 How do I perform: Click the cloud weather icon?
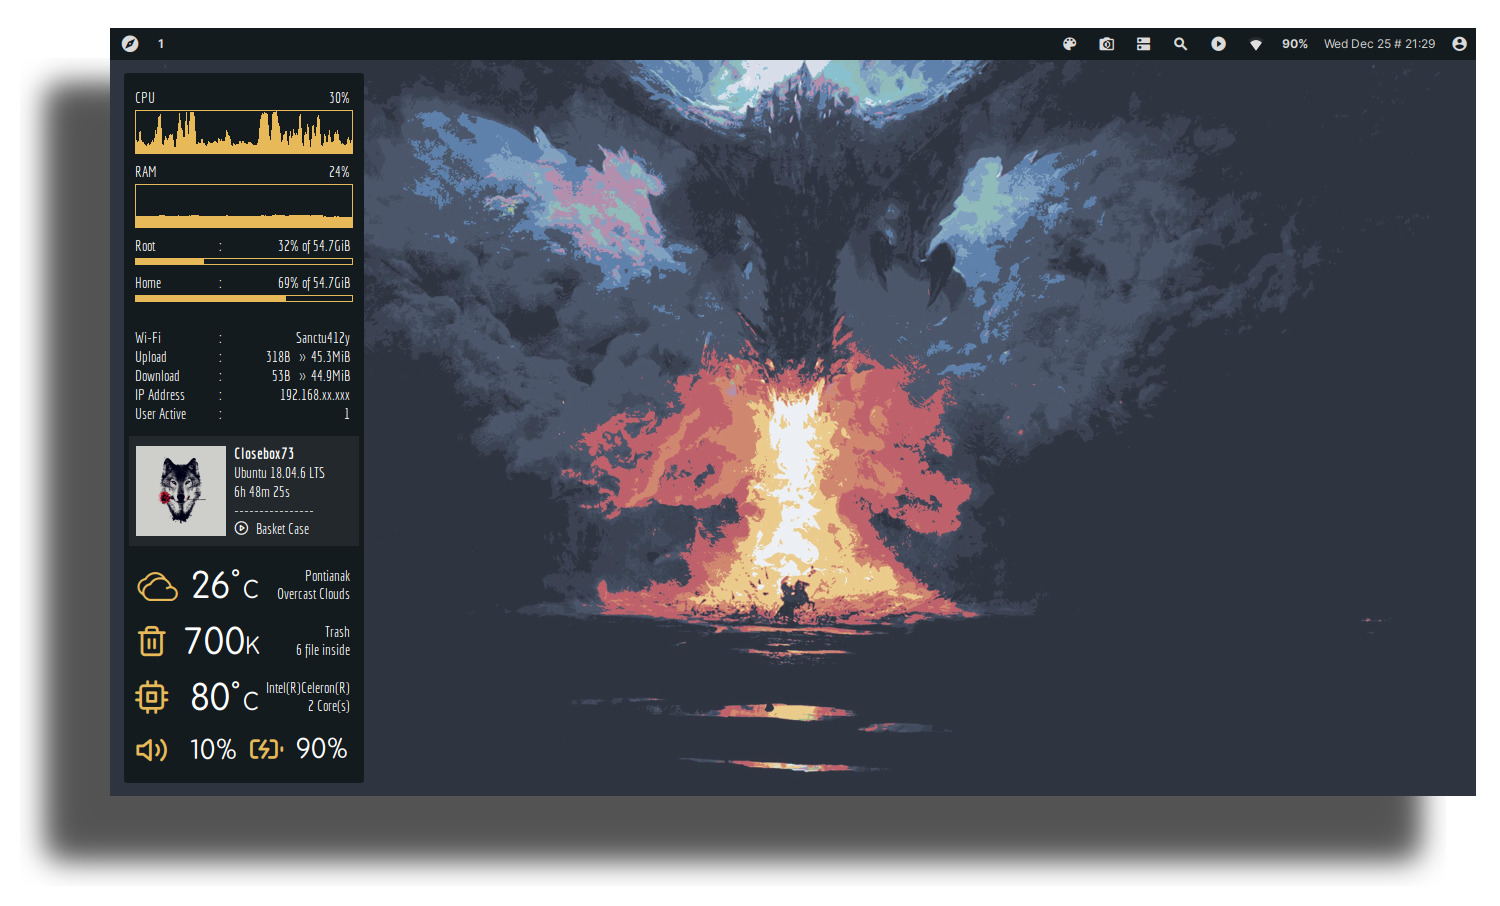(157, 586)
